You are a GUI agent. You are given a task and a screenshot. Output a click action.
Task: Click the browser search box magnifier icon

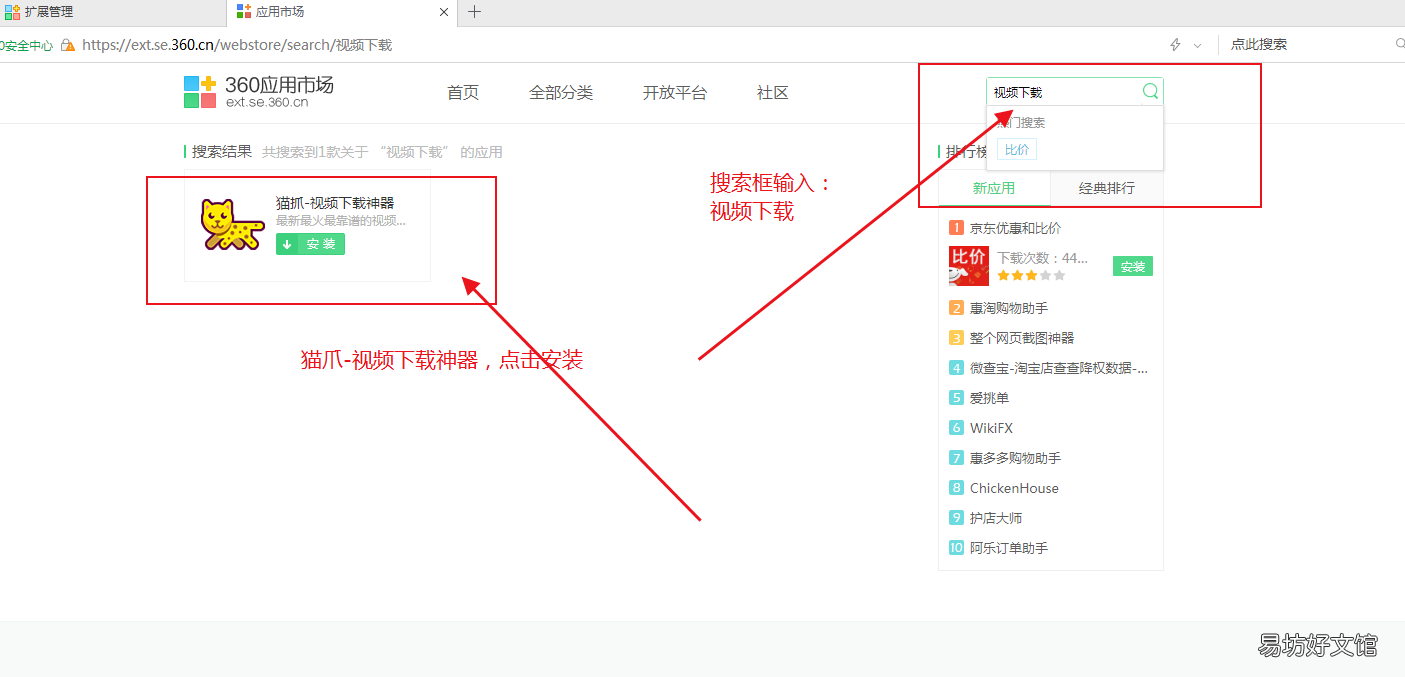point(1399,44)
